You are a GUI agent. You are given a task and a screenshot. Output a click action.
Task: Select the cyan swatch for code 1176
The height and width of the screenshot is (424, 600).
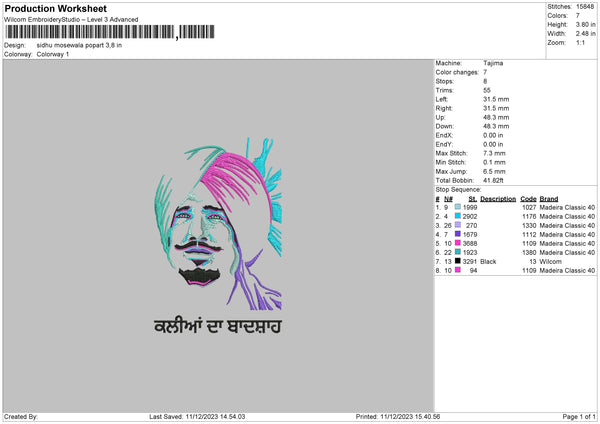(x=458, y=216)
